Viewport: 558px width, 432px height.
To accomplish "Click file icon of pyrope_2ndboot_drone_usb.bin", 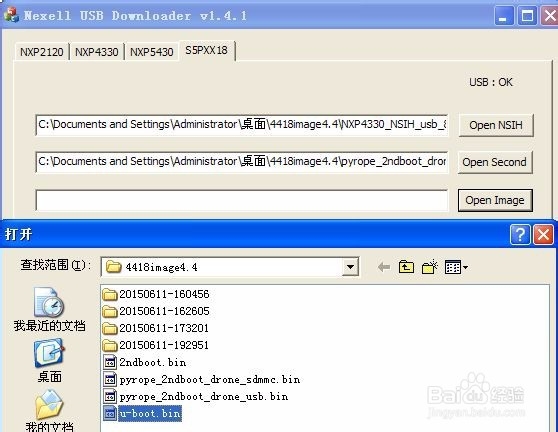I will (110, 396).
